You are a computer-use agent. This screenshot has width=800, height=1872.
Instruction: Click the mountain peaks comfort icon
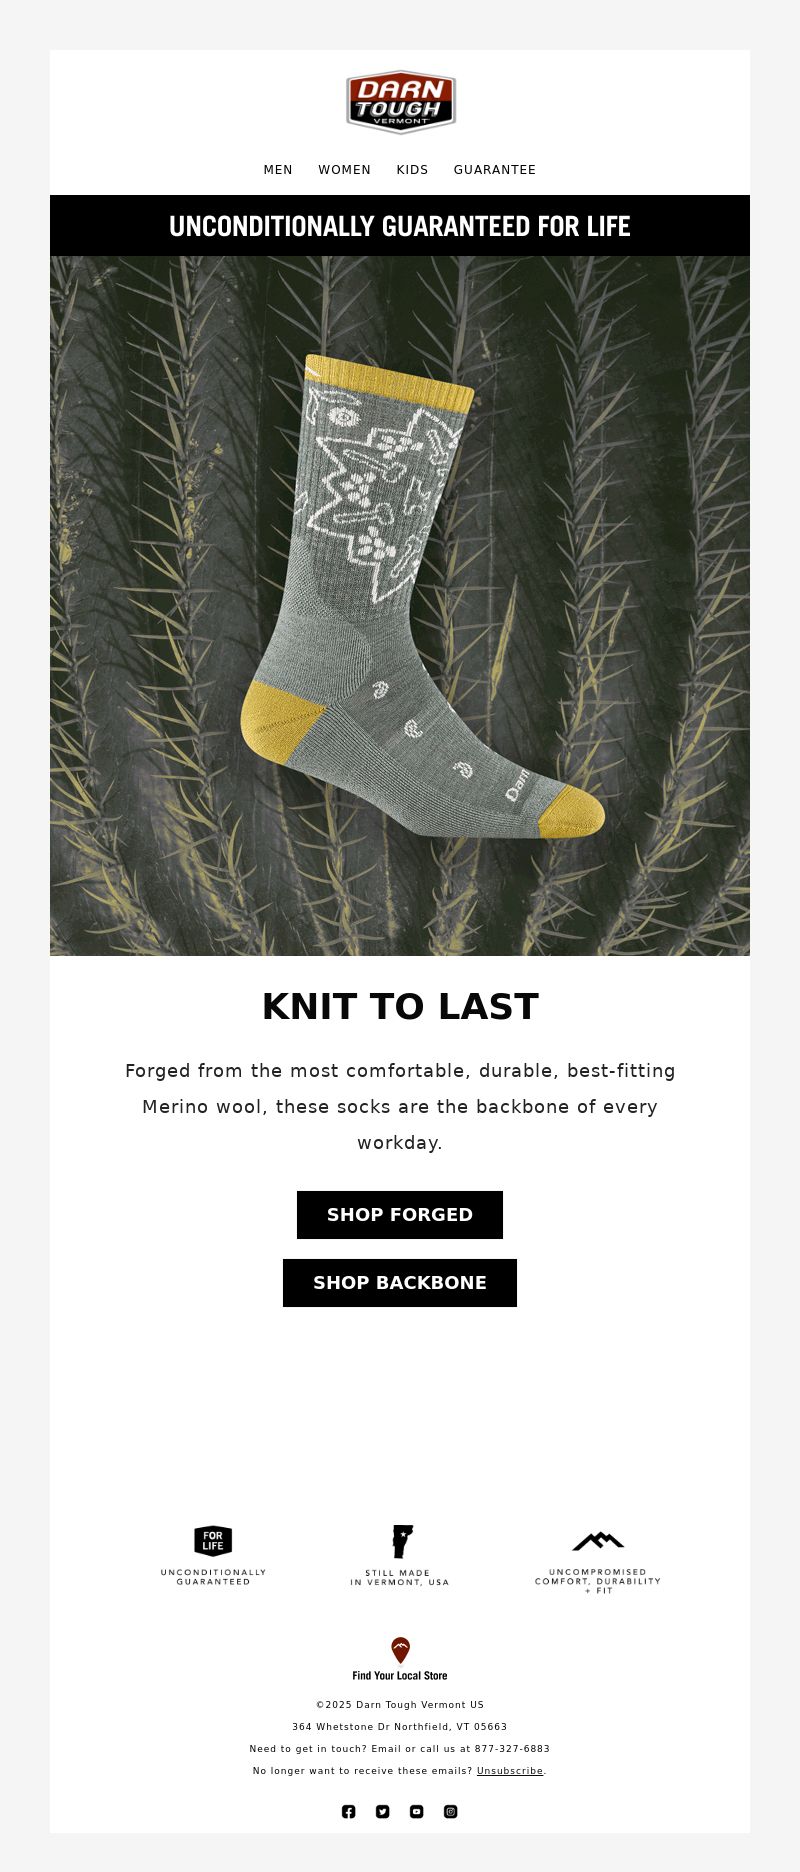598,1541
